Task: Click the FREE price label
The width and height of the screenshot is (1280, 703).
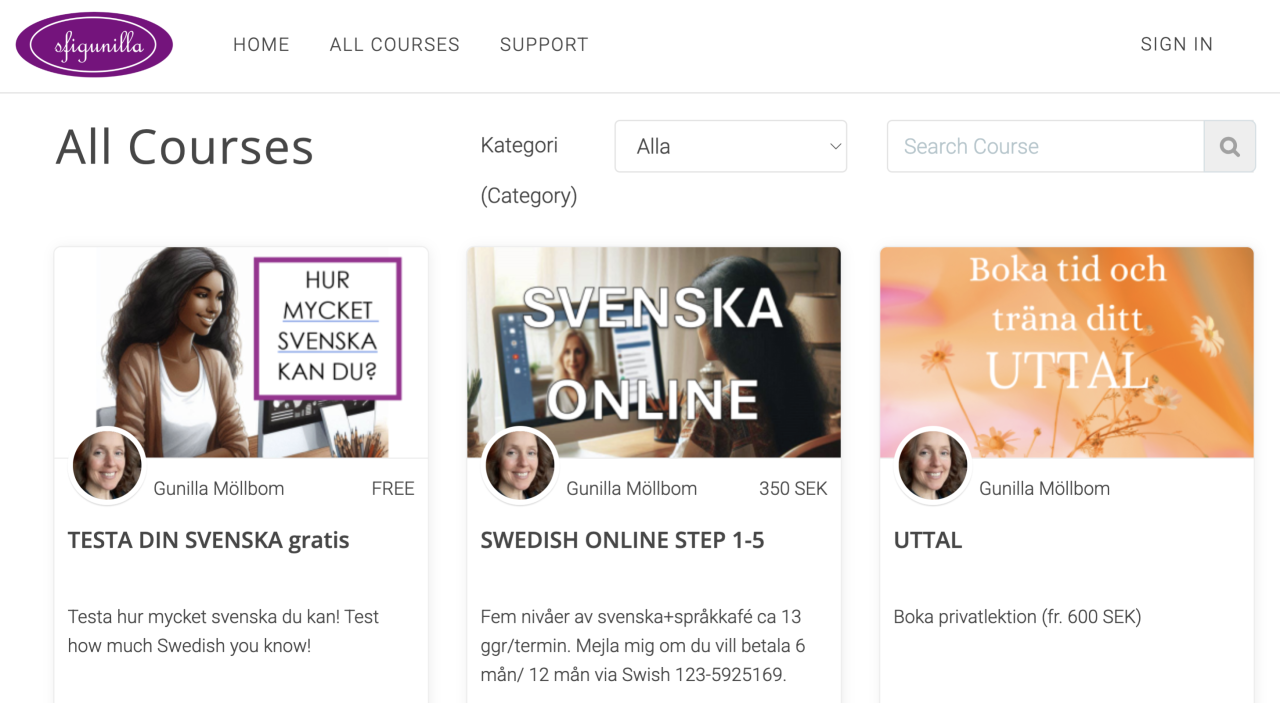Action: (x=393, y=489)
